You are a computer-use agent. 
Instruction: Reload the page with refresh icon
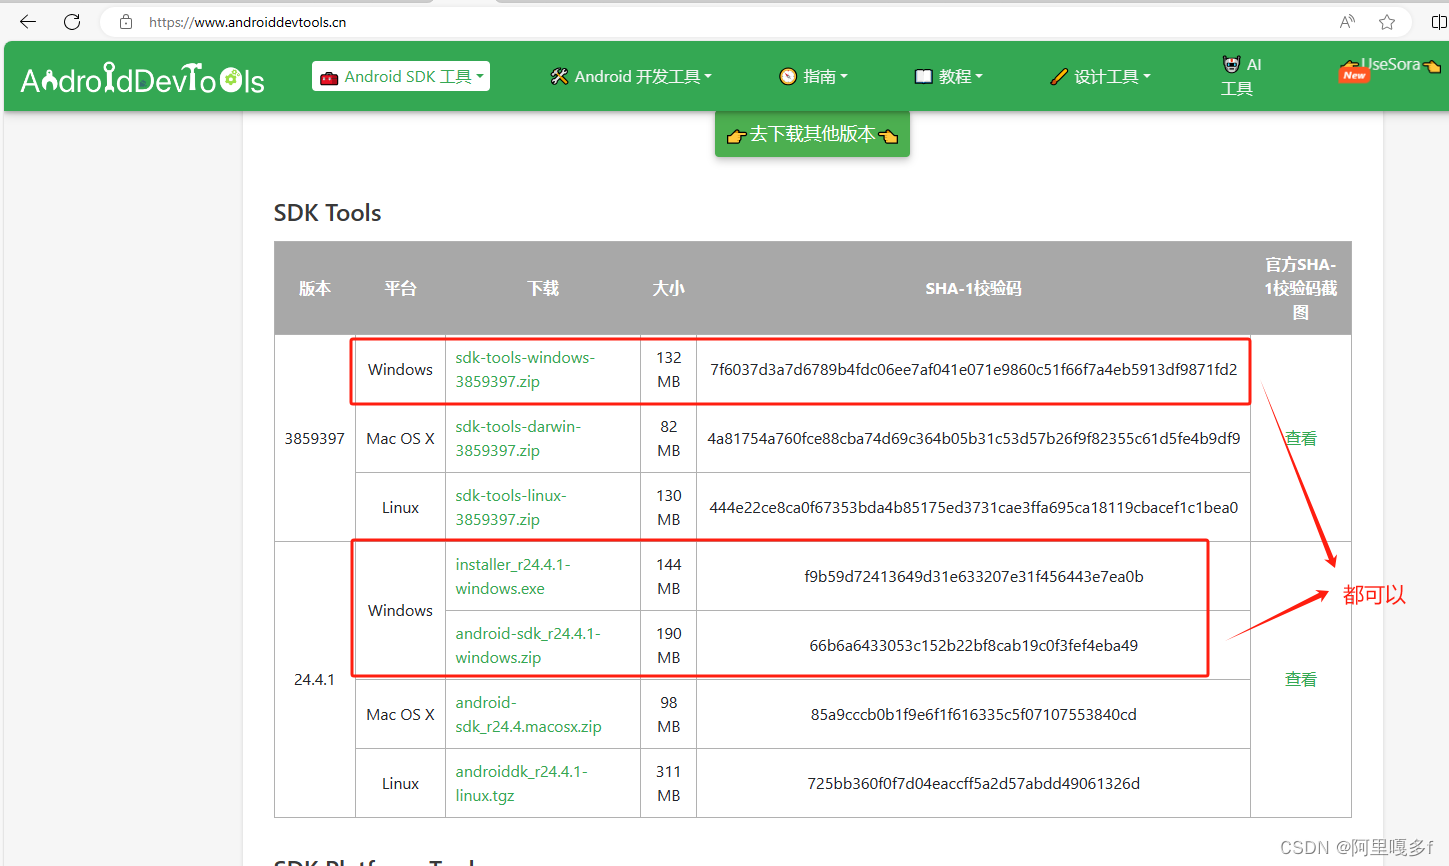click(x=72, y=21)
